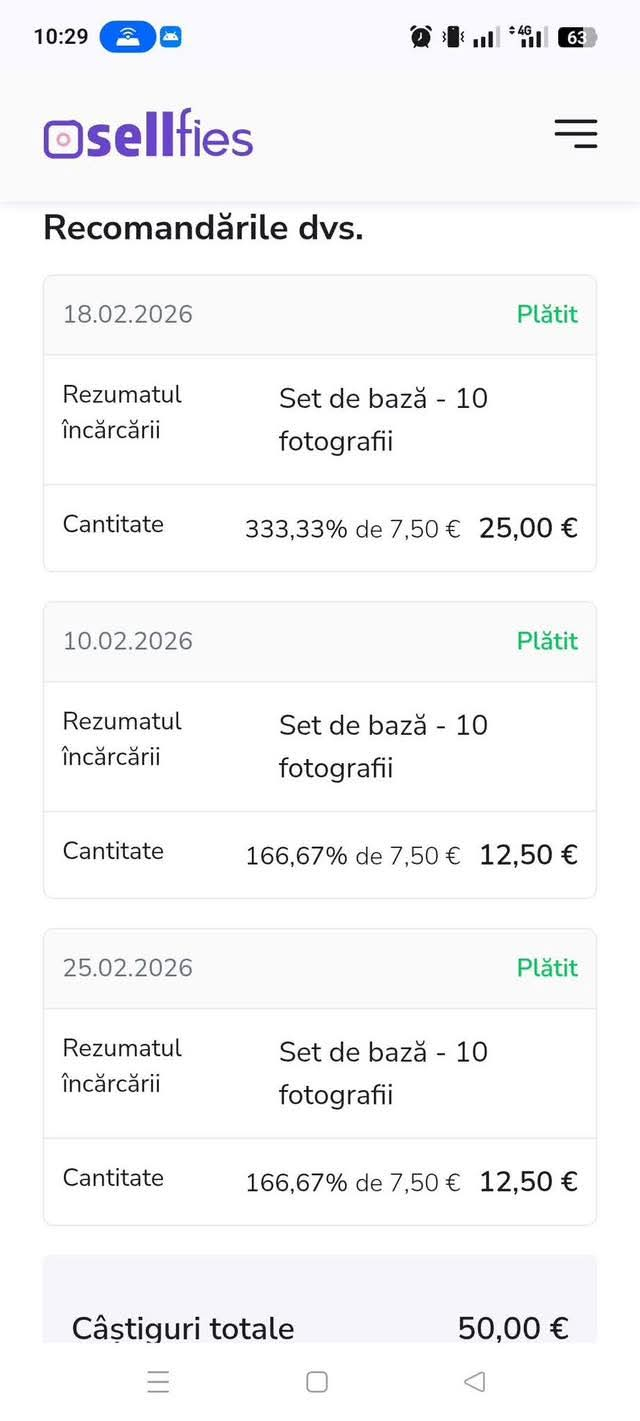The height and width of the screenshot is (1421, 640).
Task: Tap the 4G signal strength icon
Action: 529,37
